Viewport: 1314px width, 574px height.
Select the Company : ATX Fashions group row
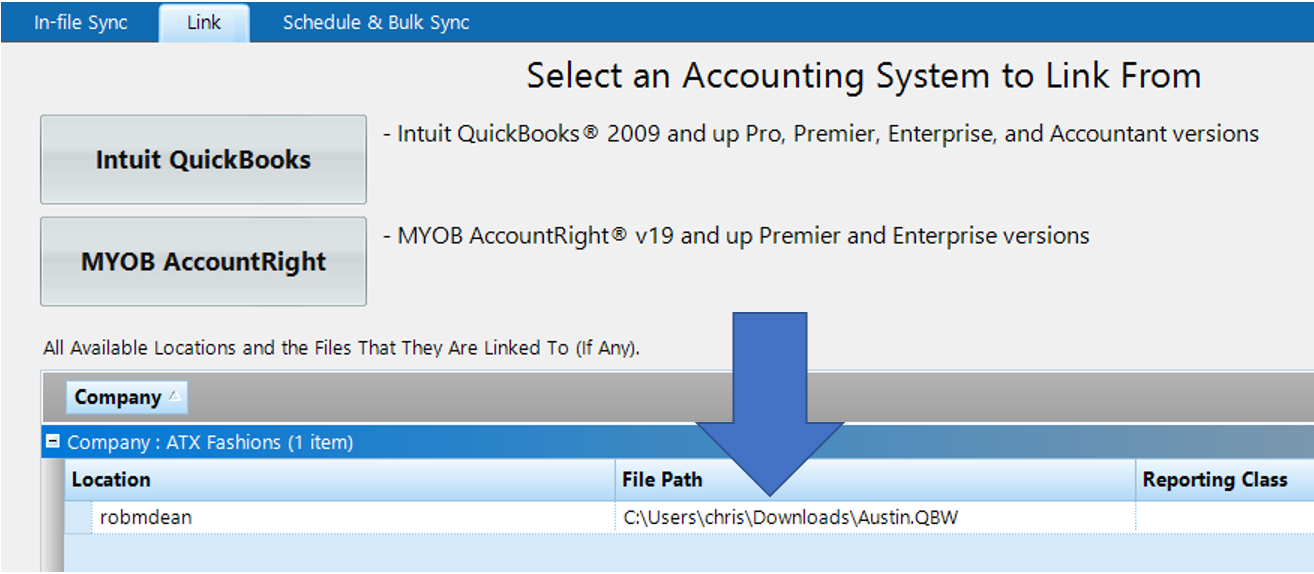pos(678,442)
